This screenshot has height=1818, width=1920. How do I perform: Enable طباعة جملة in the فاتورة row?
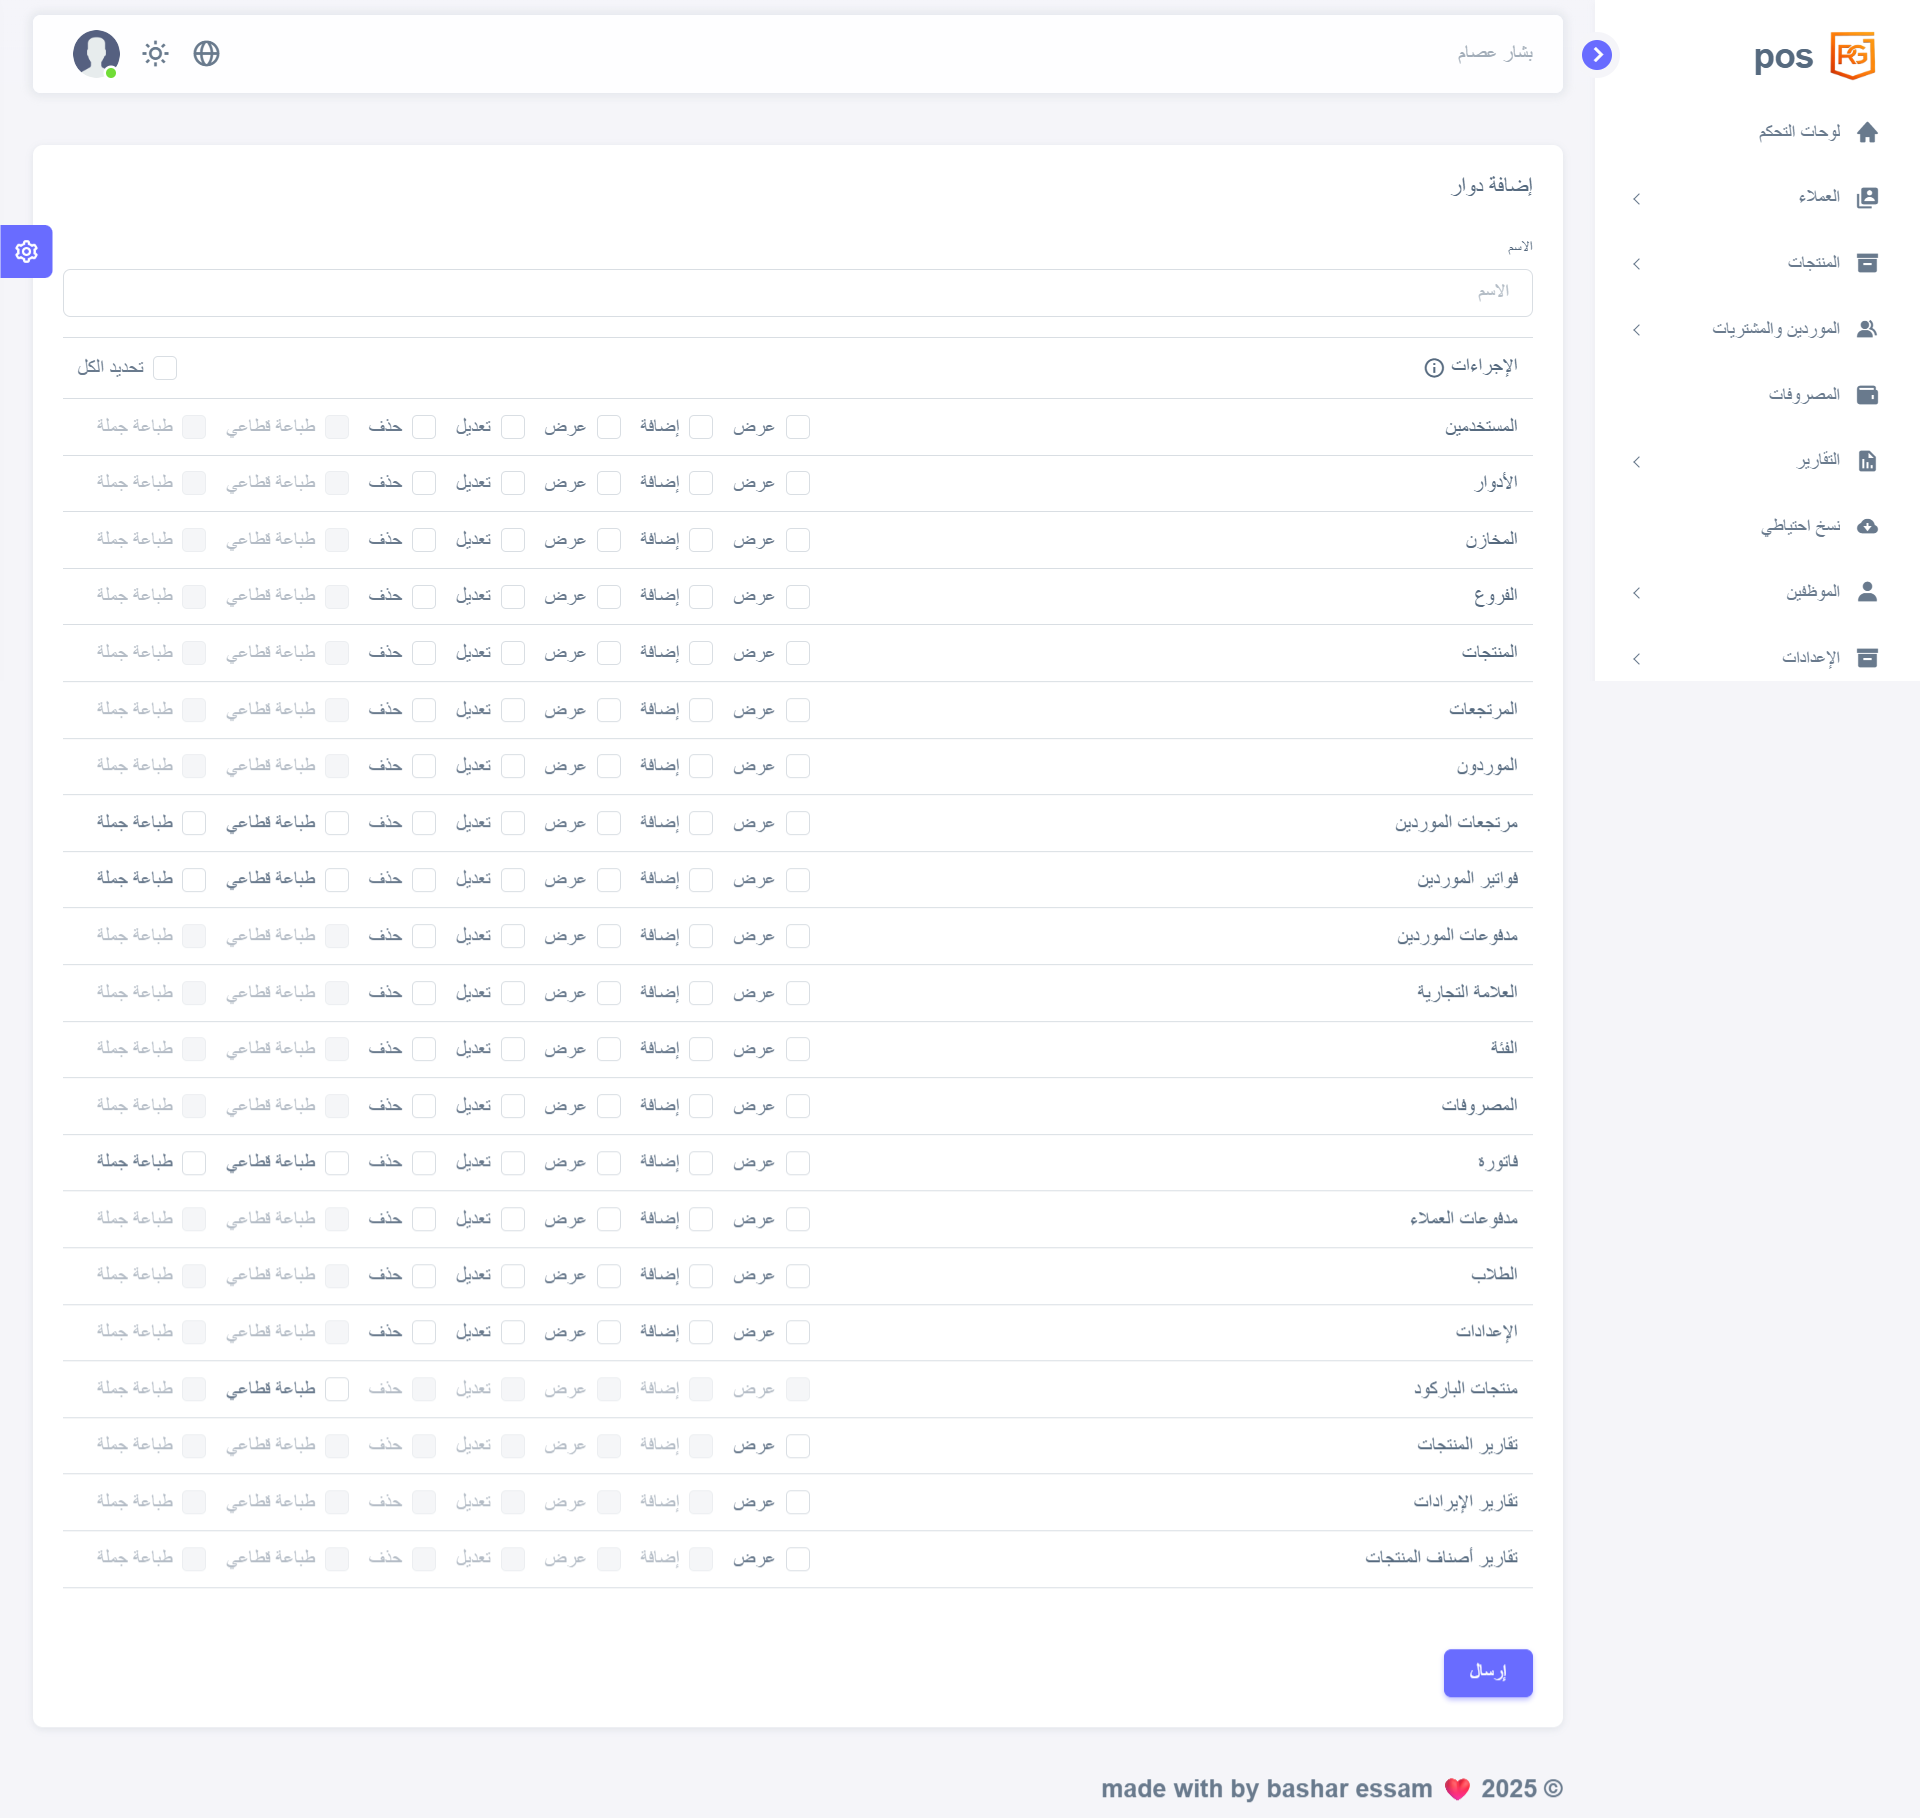[194, 1162]
